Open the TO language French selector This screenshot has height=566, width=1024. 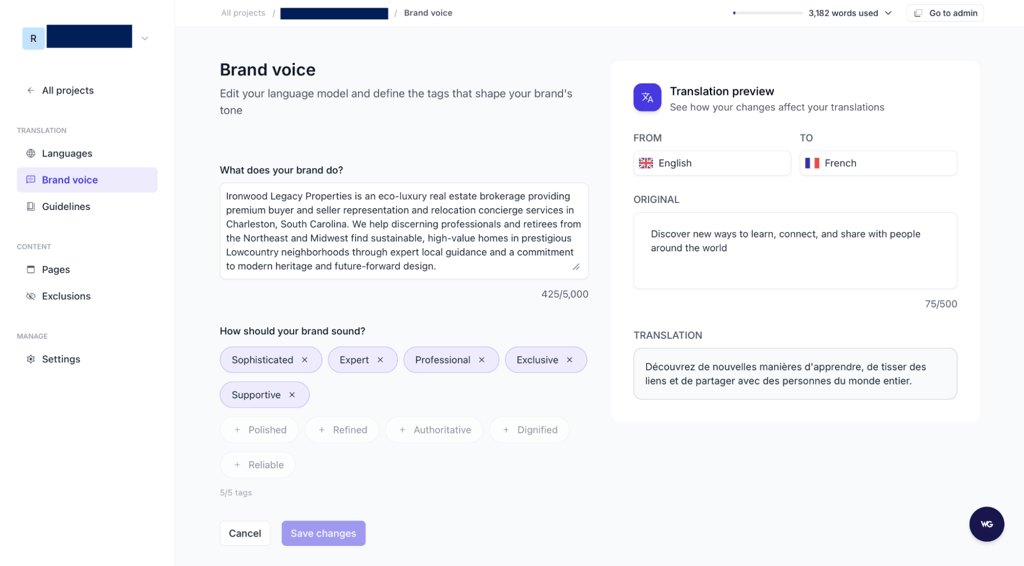(x=878, y=163)
